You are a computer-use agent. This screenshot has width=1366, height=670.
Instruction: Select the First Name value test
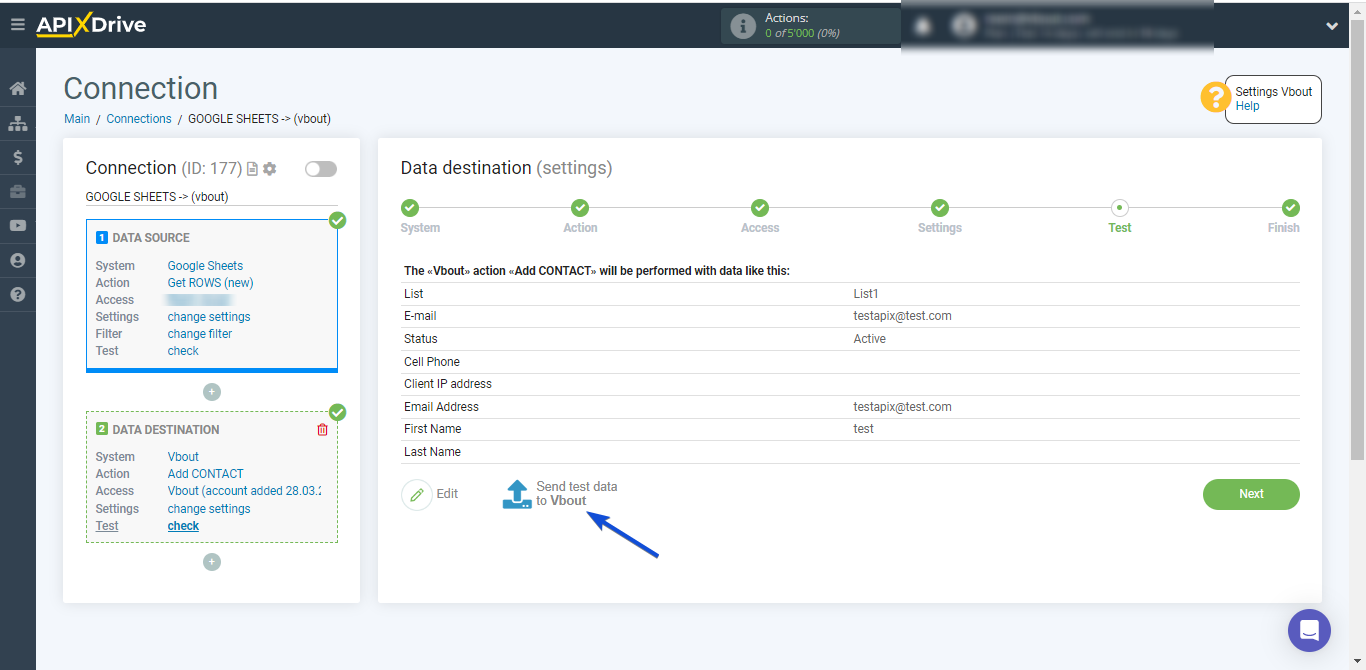tap(863, 429)
